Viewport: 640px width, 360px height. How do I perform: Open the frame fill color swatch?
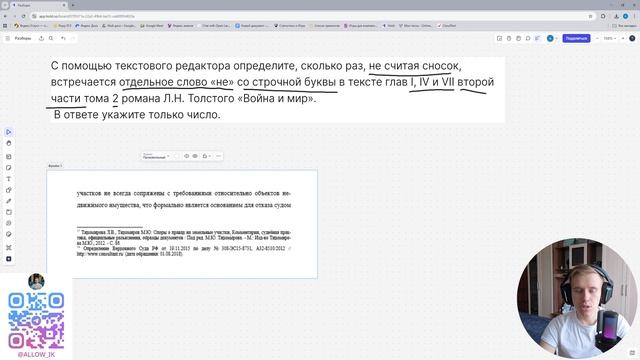point(177,156)
